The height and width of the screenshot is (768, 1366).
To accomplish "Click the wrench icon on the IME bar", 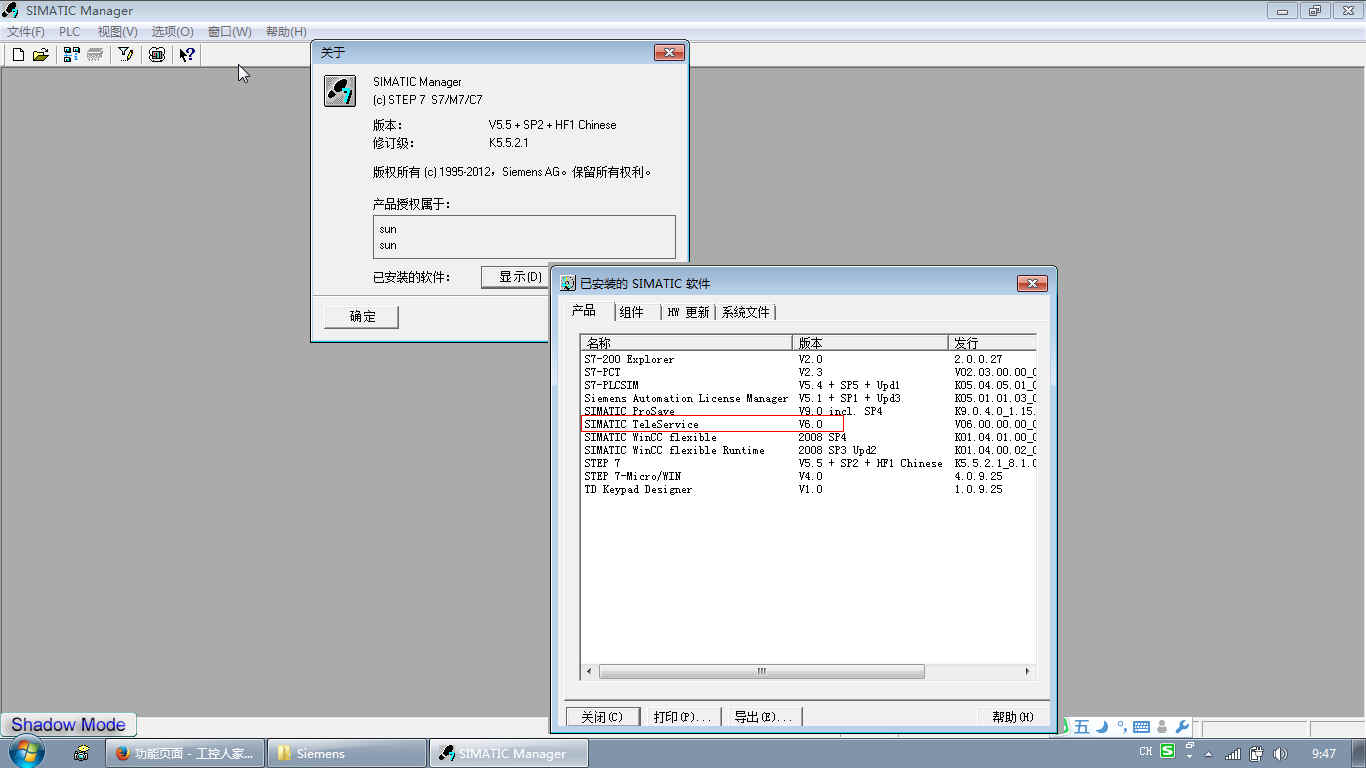I will [1182, 727].
